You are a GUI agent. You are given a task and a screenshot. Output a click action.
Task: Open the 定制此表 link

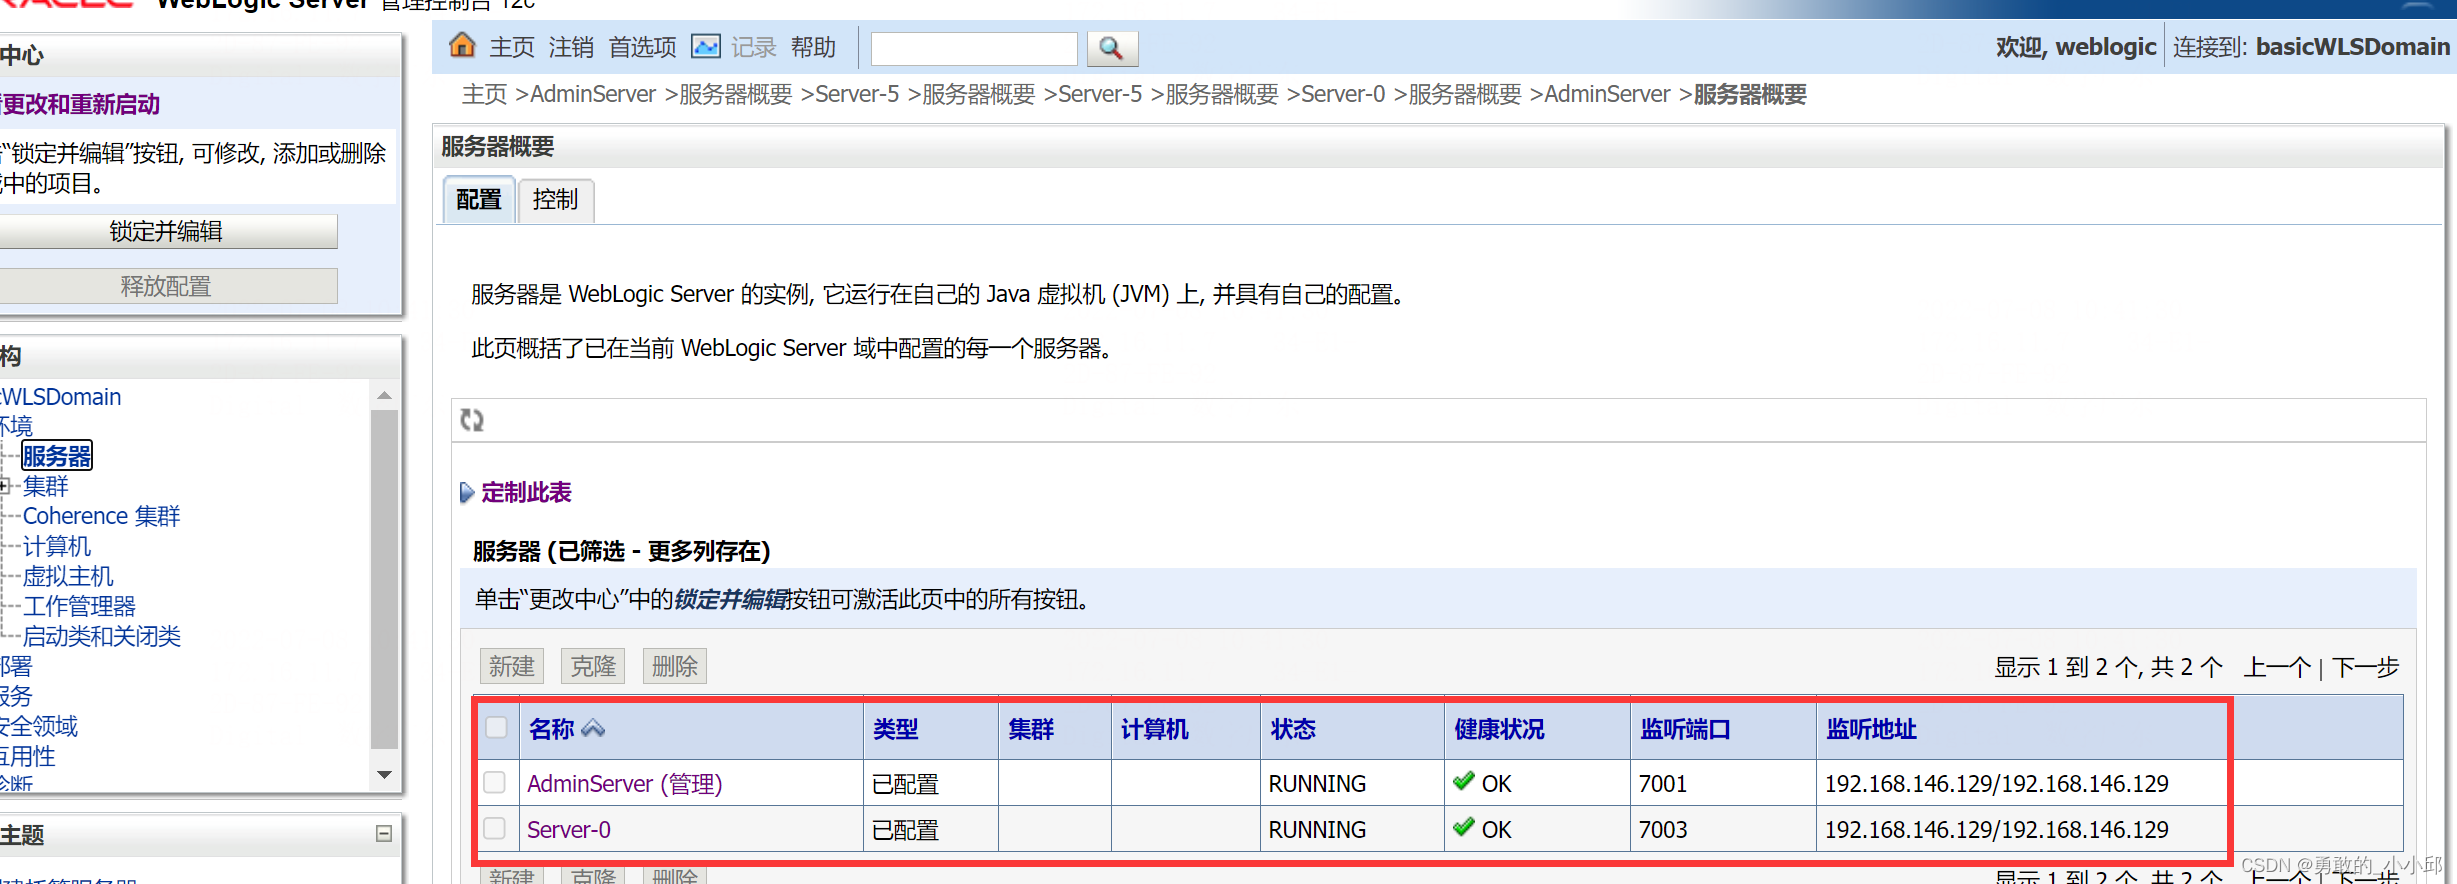pyautogui.click(x=526, y=492)
